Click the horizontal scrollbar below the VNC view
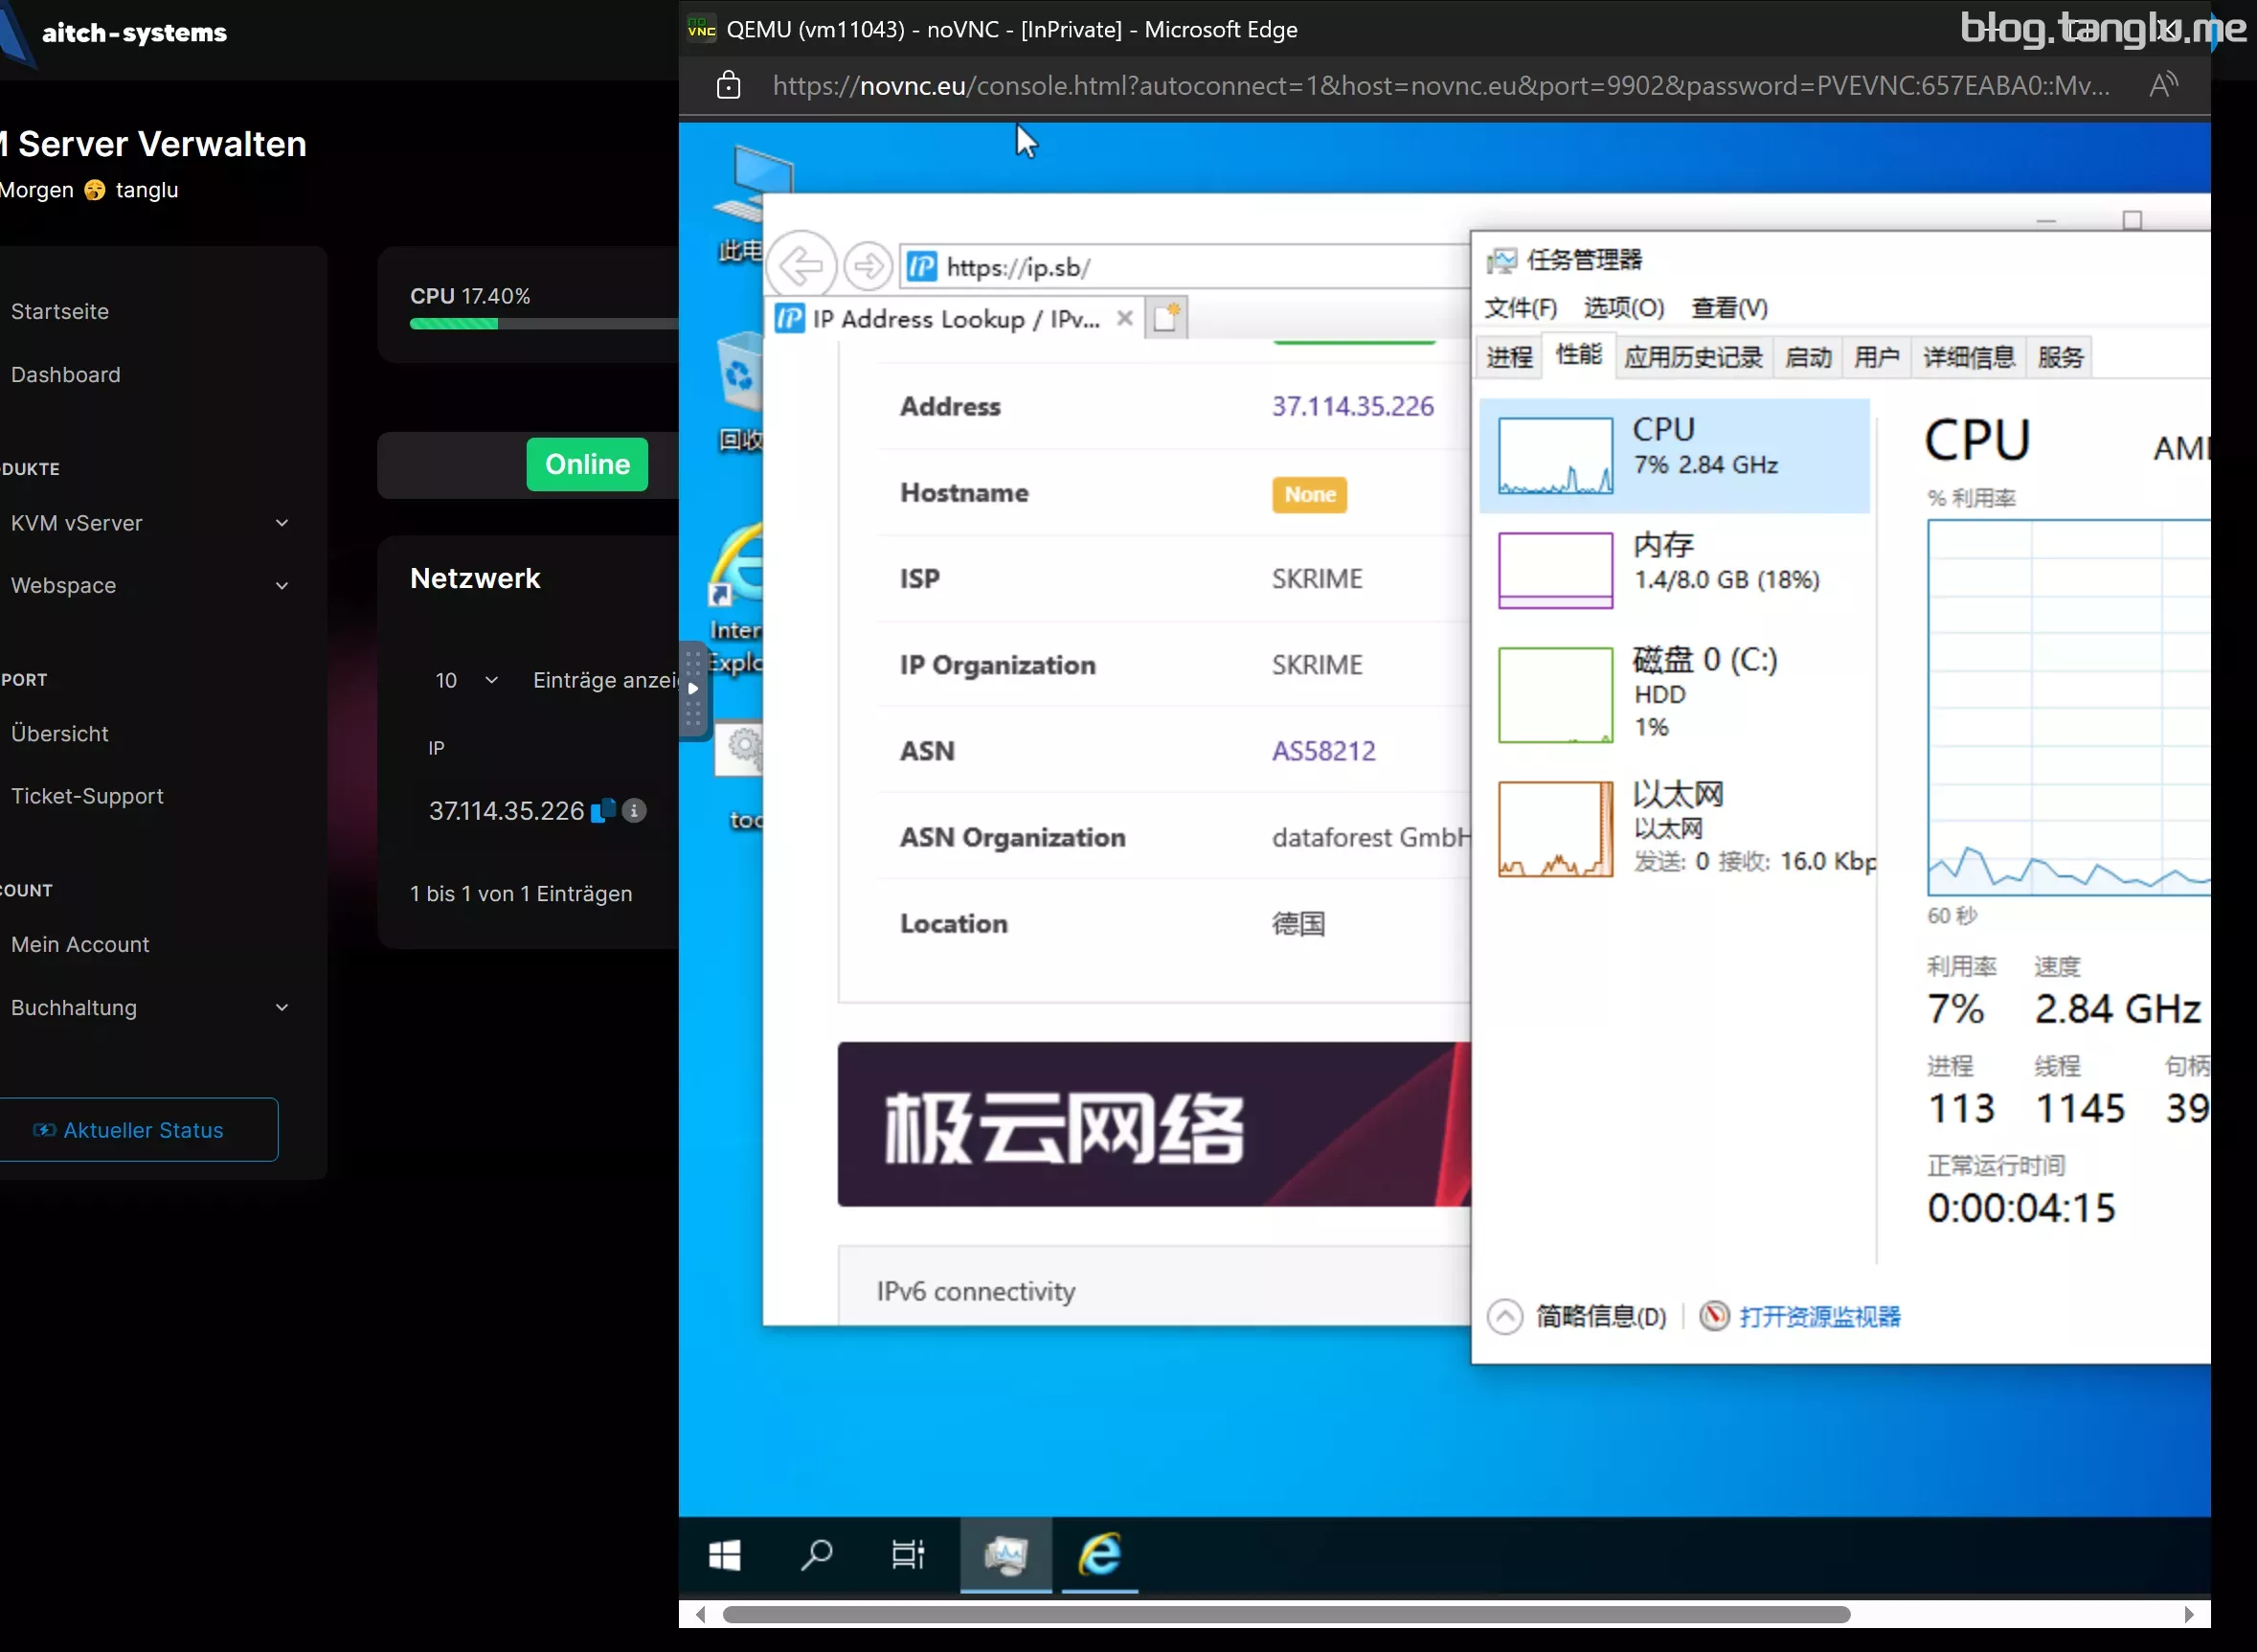2257x1652 pixels. click(x=1285, y=1614)
